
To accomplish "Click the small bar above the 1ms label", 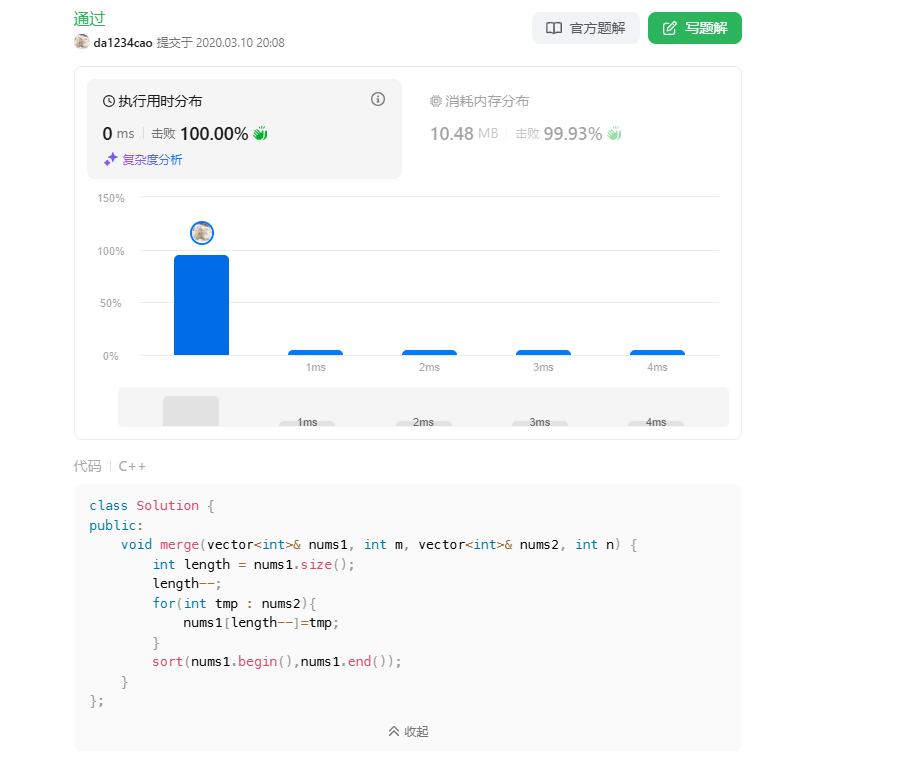I will pyautogui.click(x=315, y=352).
